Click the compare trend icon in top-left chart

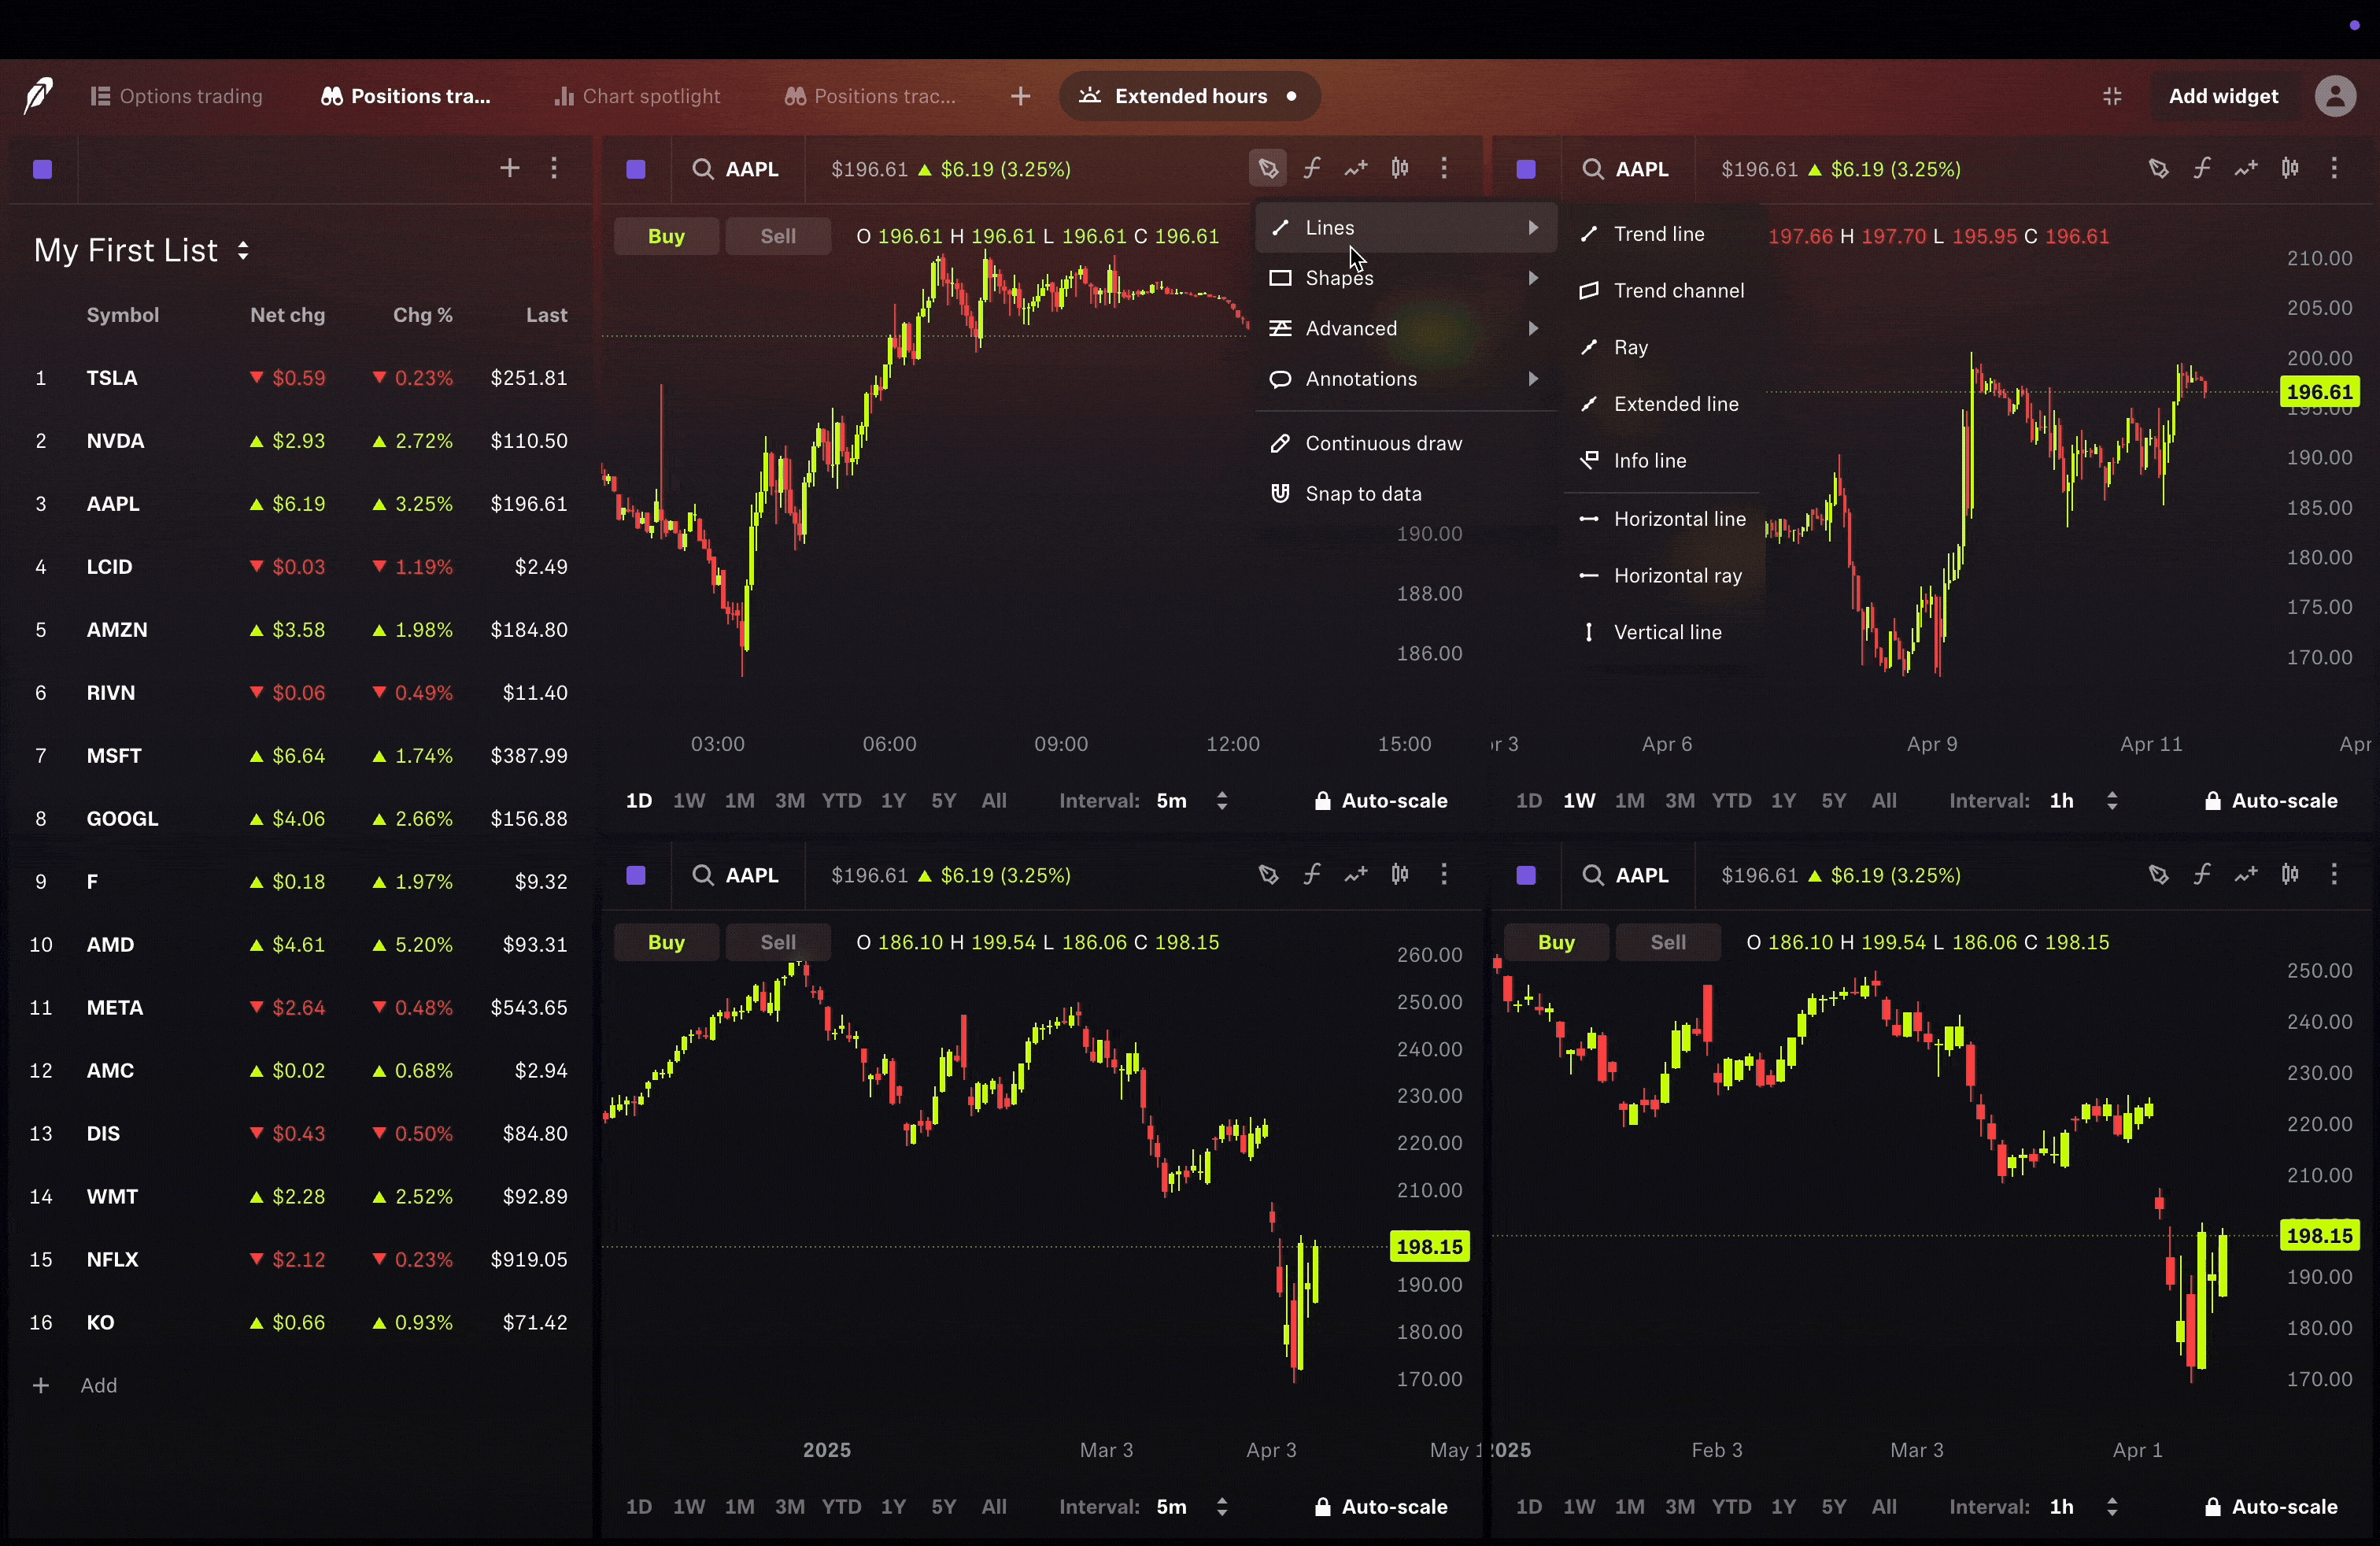click(1356, 169)
